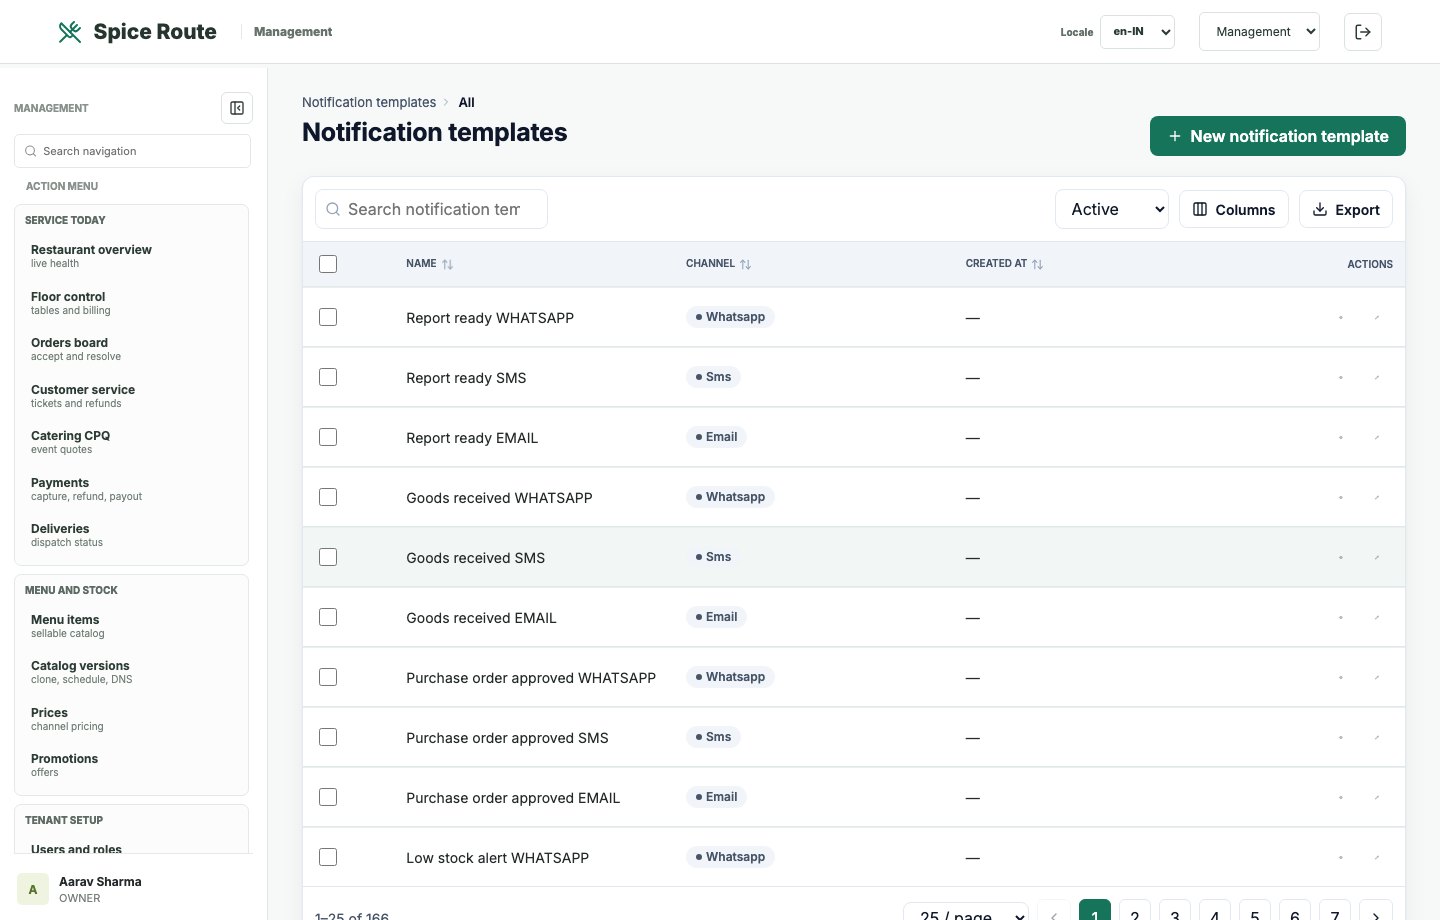Check the Goods received WHATSAPP row checkbox

[x=328, y=497]
